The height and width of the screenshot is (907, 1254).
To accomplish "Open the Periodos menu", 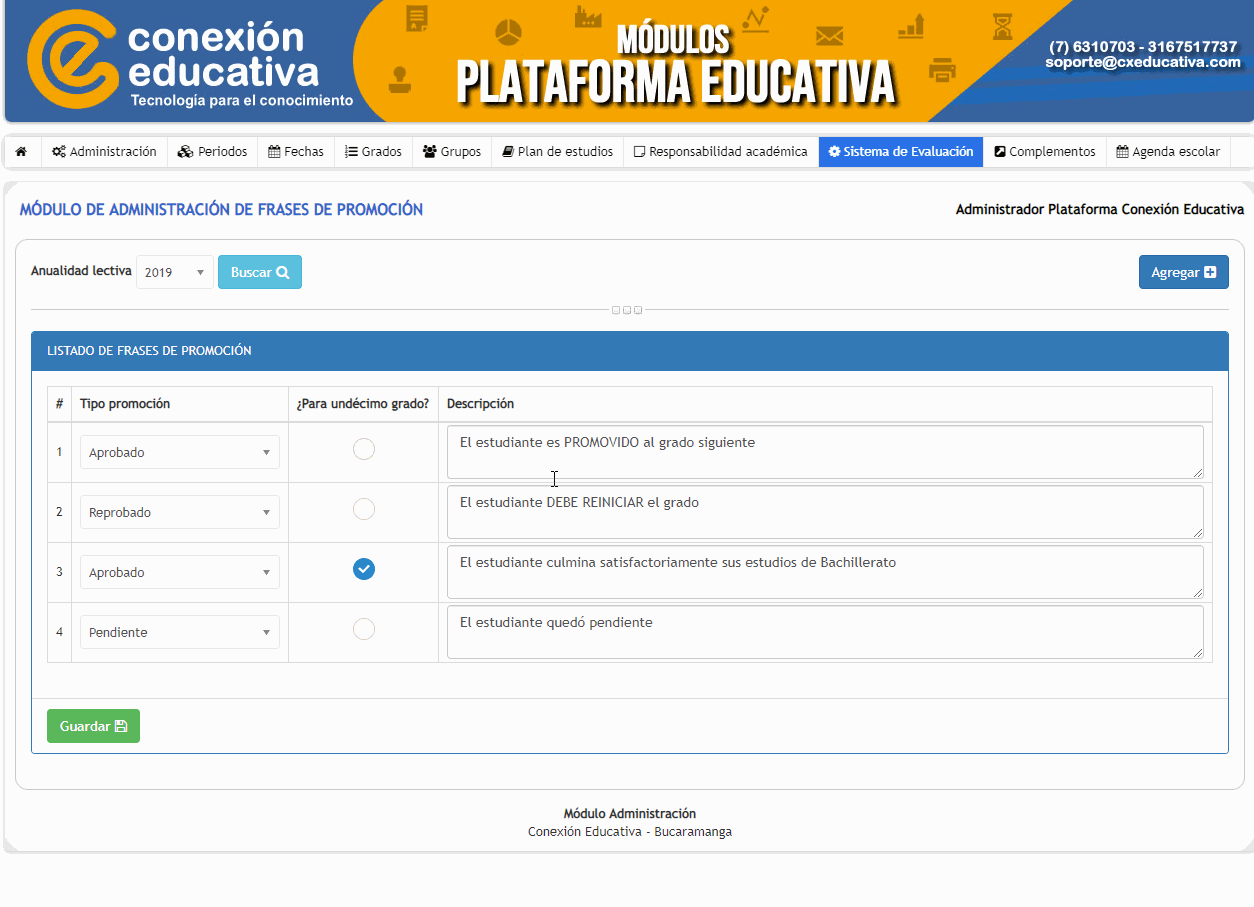I will [212, 152].
